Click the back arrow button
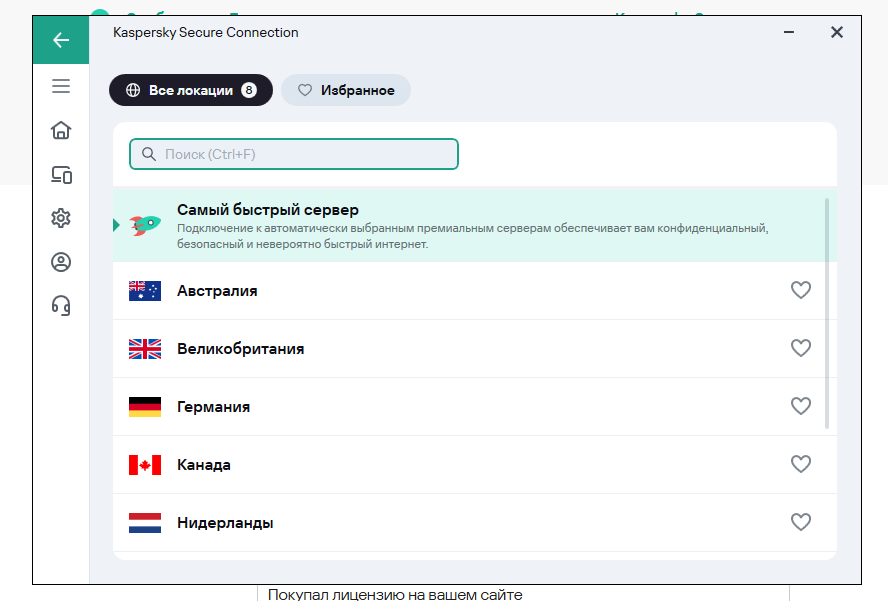Image resolution: width=888 pixels, height=601 pixels. (61, 40)
